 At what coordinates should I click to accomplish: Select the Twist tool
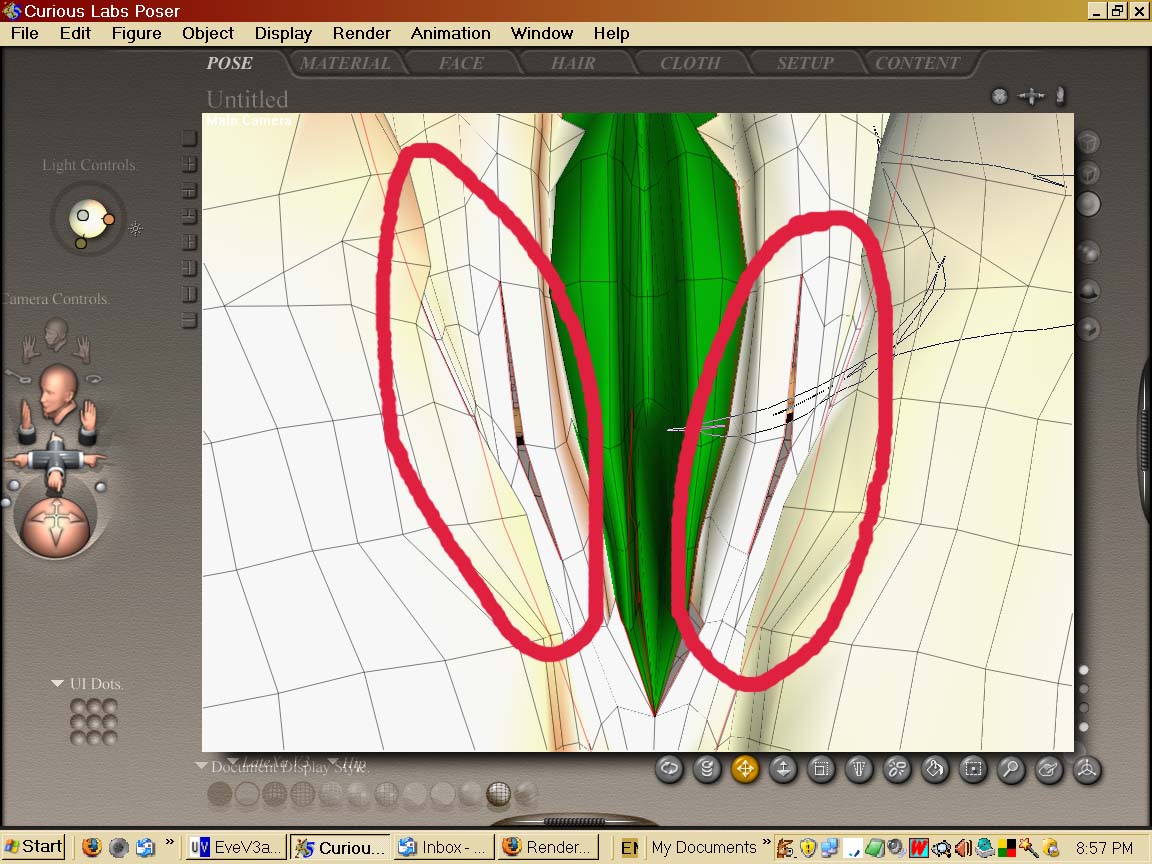click(707, 769)
